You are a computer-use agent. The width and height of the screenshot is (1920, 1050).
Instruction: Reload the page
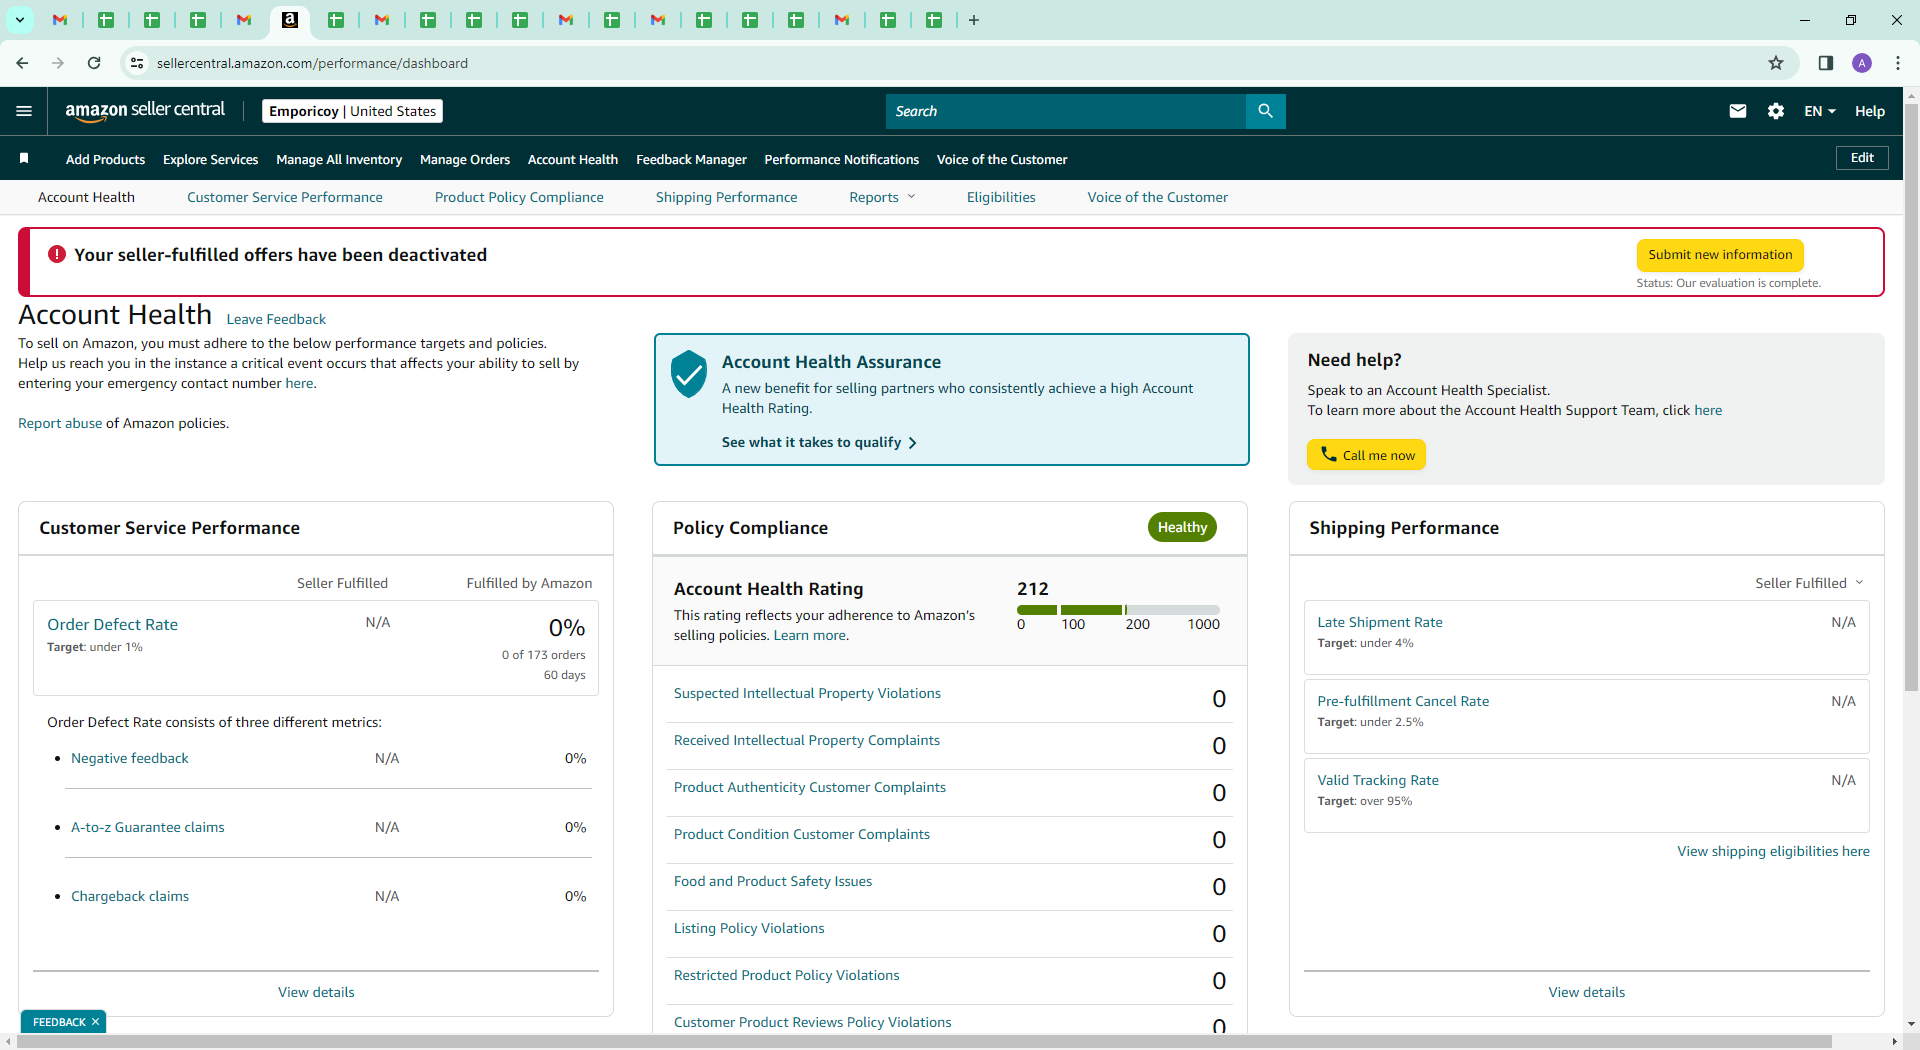(94, 63)
